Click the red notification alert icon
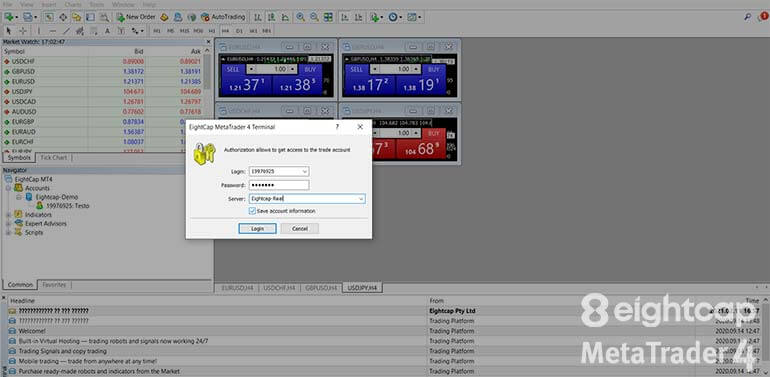Image resolution: width=770 pixels, height=377 pixels. (763, 17)
